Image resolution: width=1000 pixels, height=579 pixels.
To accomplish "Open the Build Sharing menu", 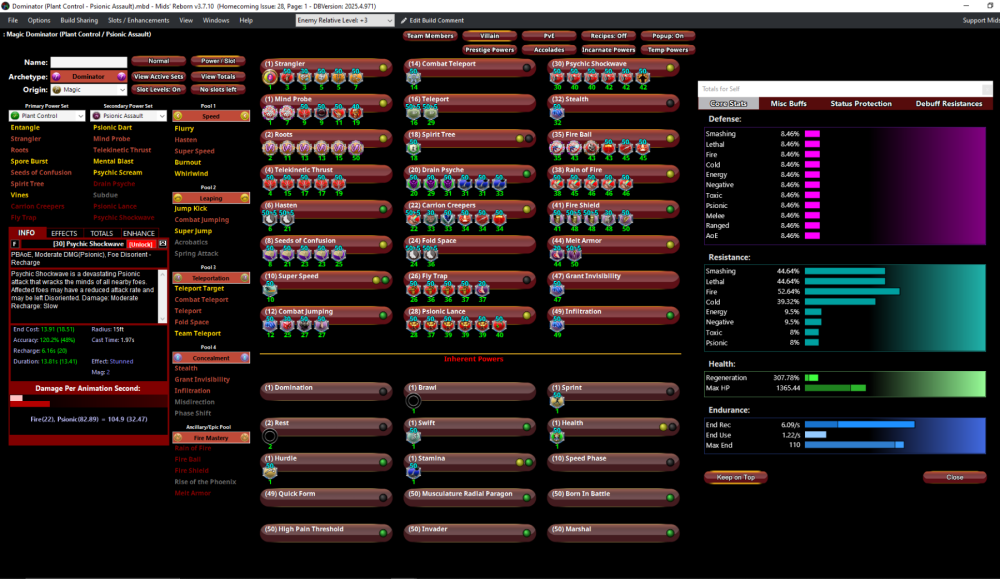I will pos(78,20).
